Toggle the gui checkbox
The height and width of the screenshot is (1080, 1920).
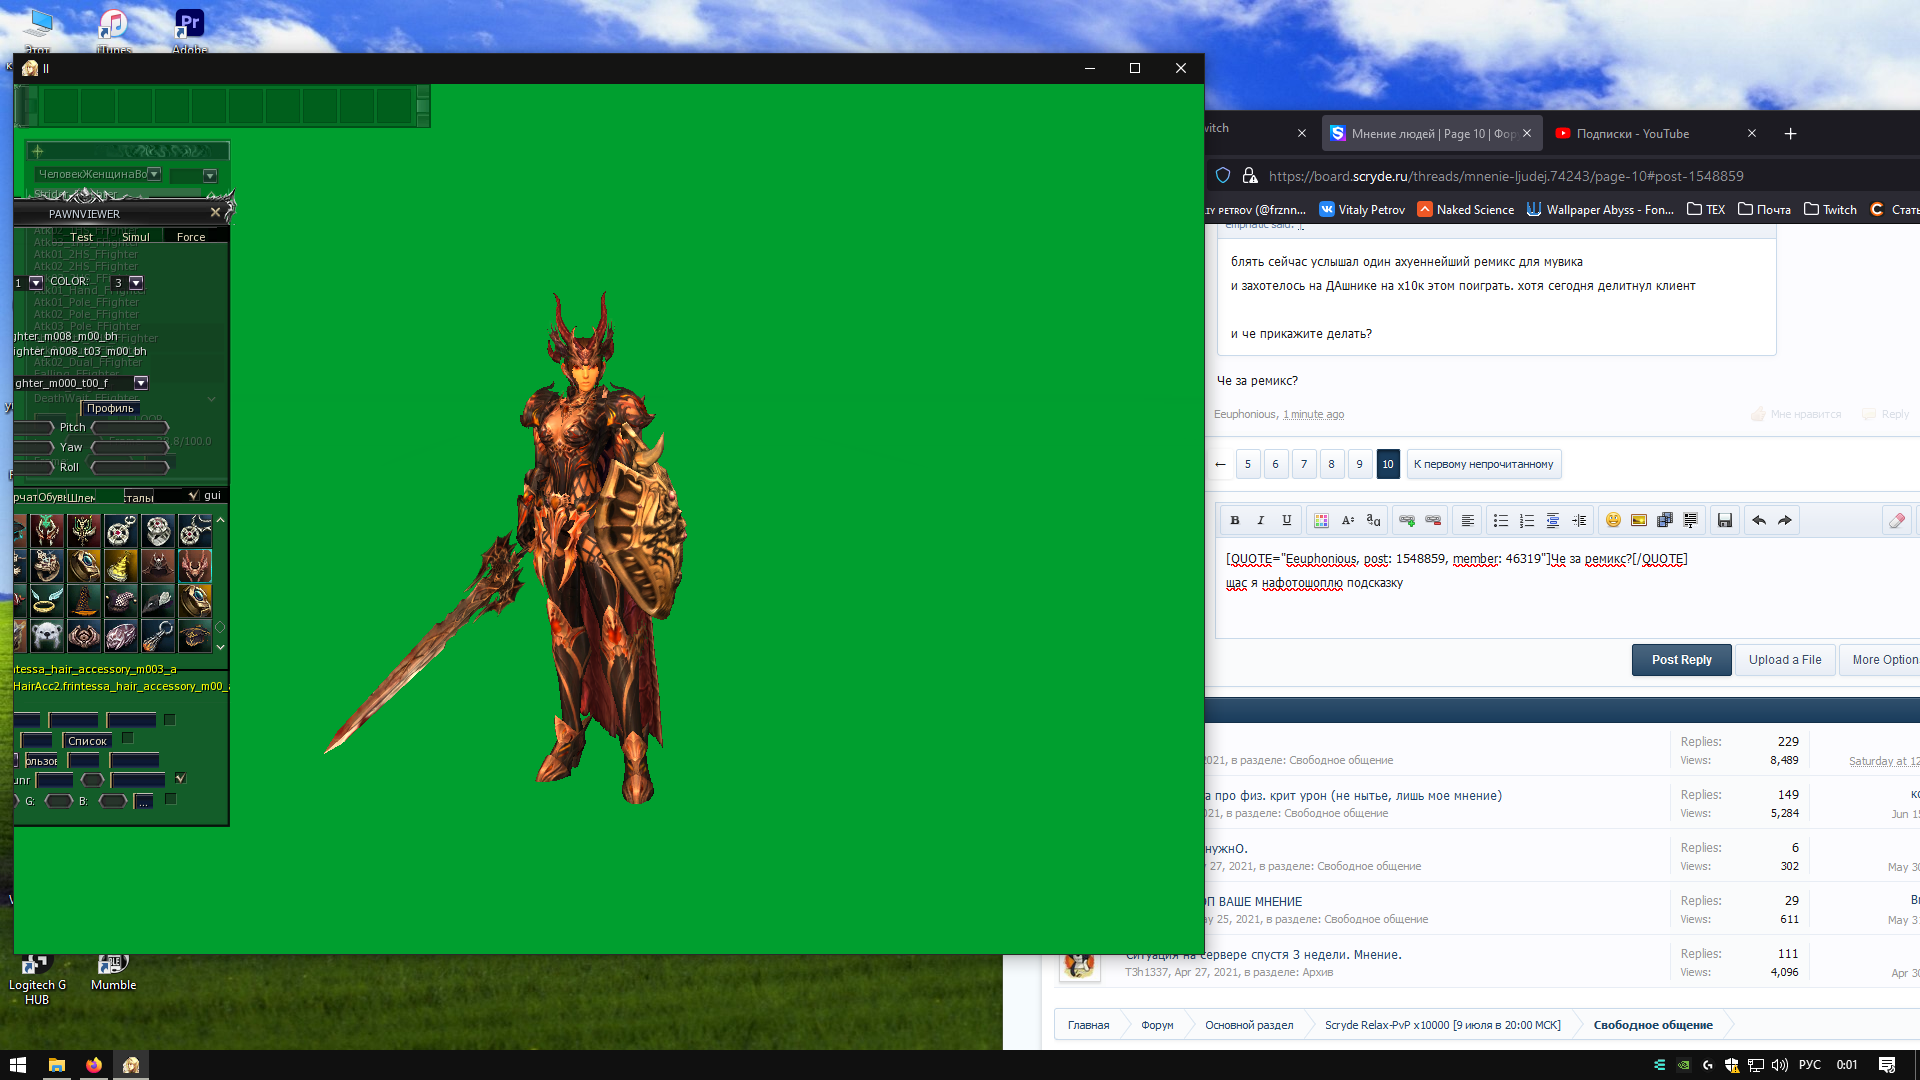coord(194,495)
